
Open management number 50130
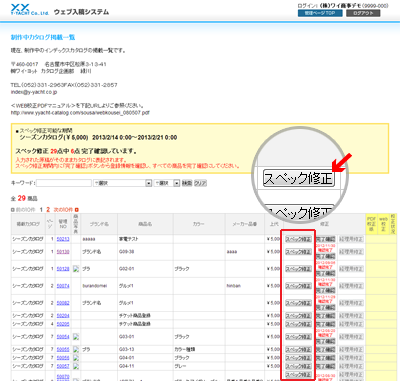pos(63,252)
